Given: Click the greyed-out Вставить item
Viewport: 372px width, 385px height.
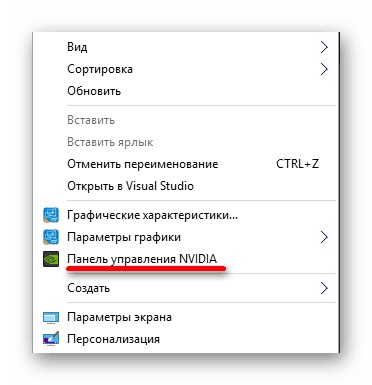Looking at the screenshot, I should click(91, 120).
